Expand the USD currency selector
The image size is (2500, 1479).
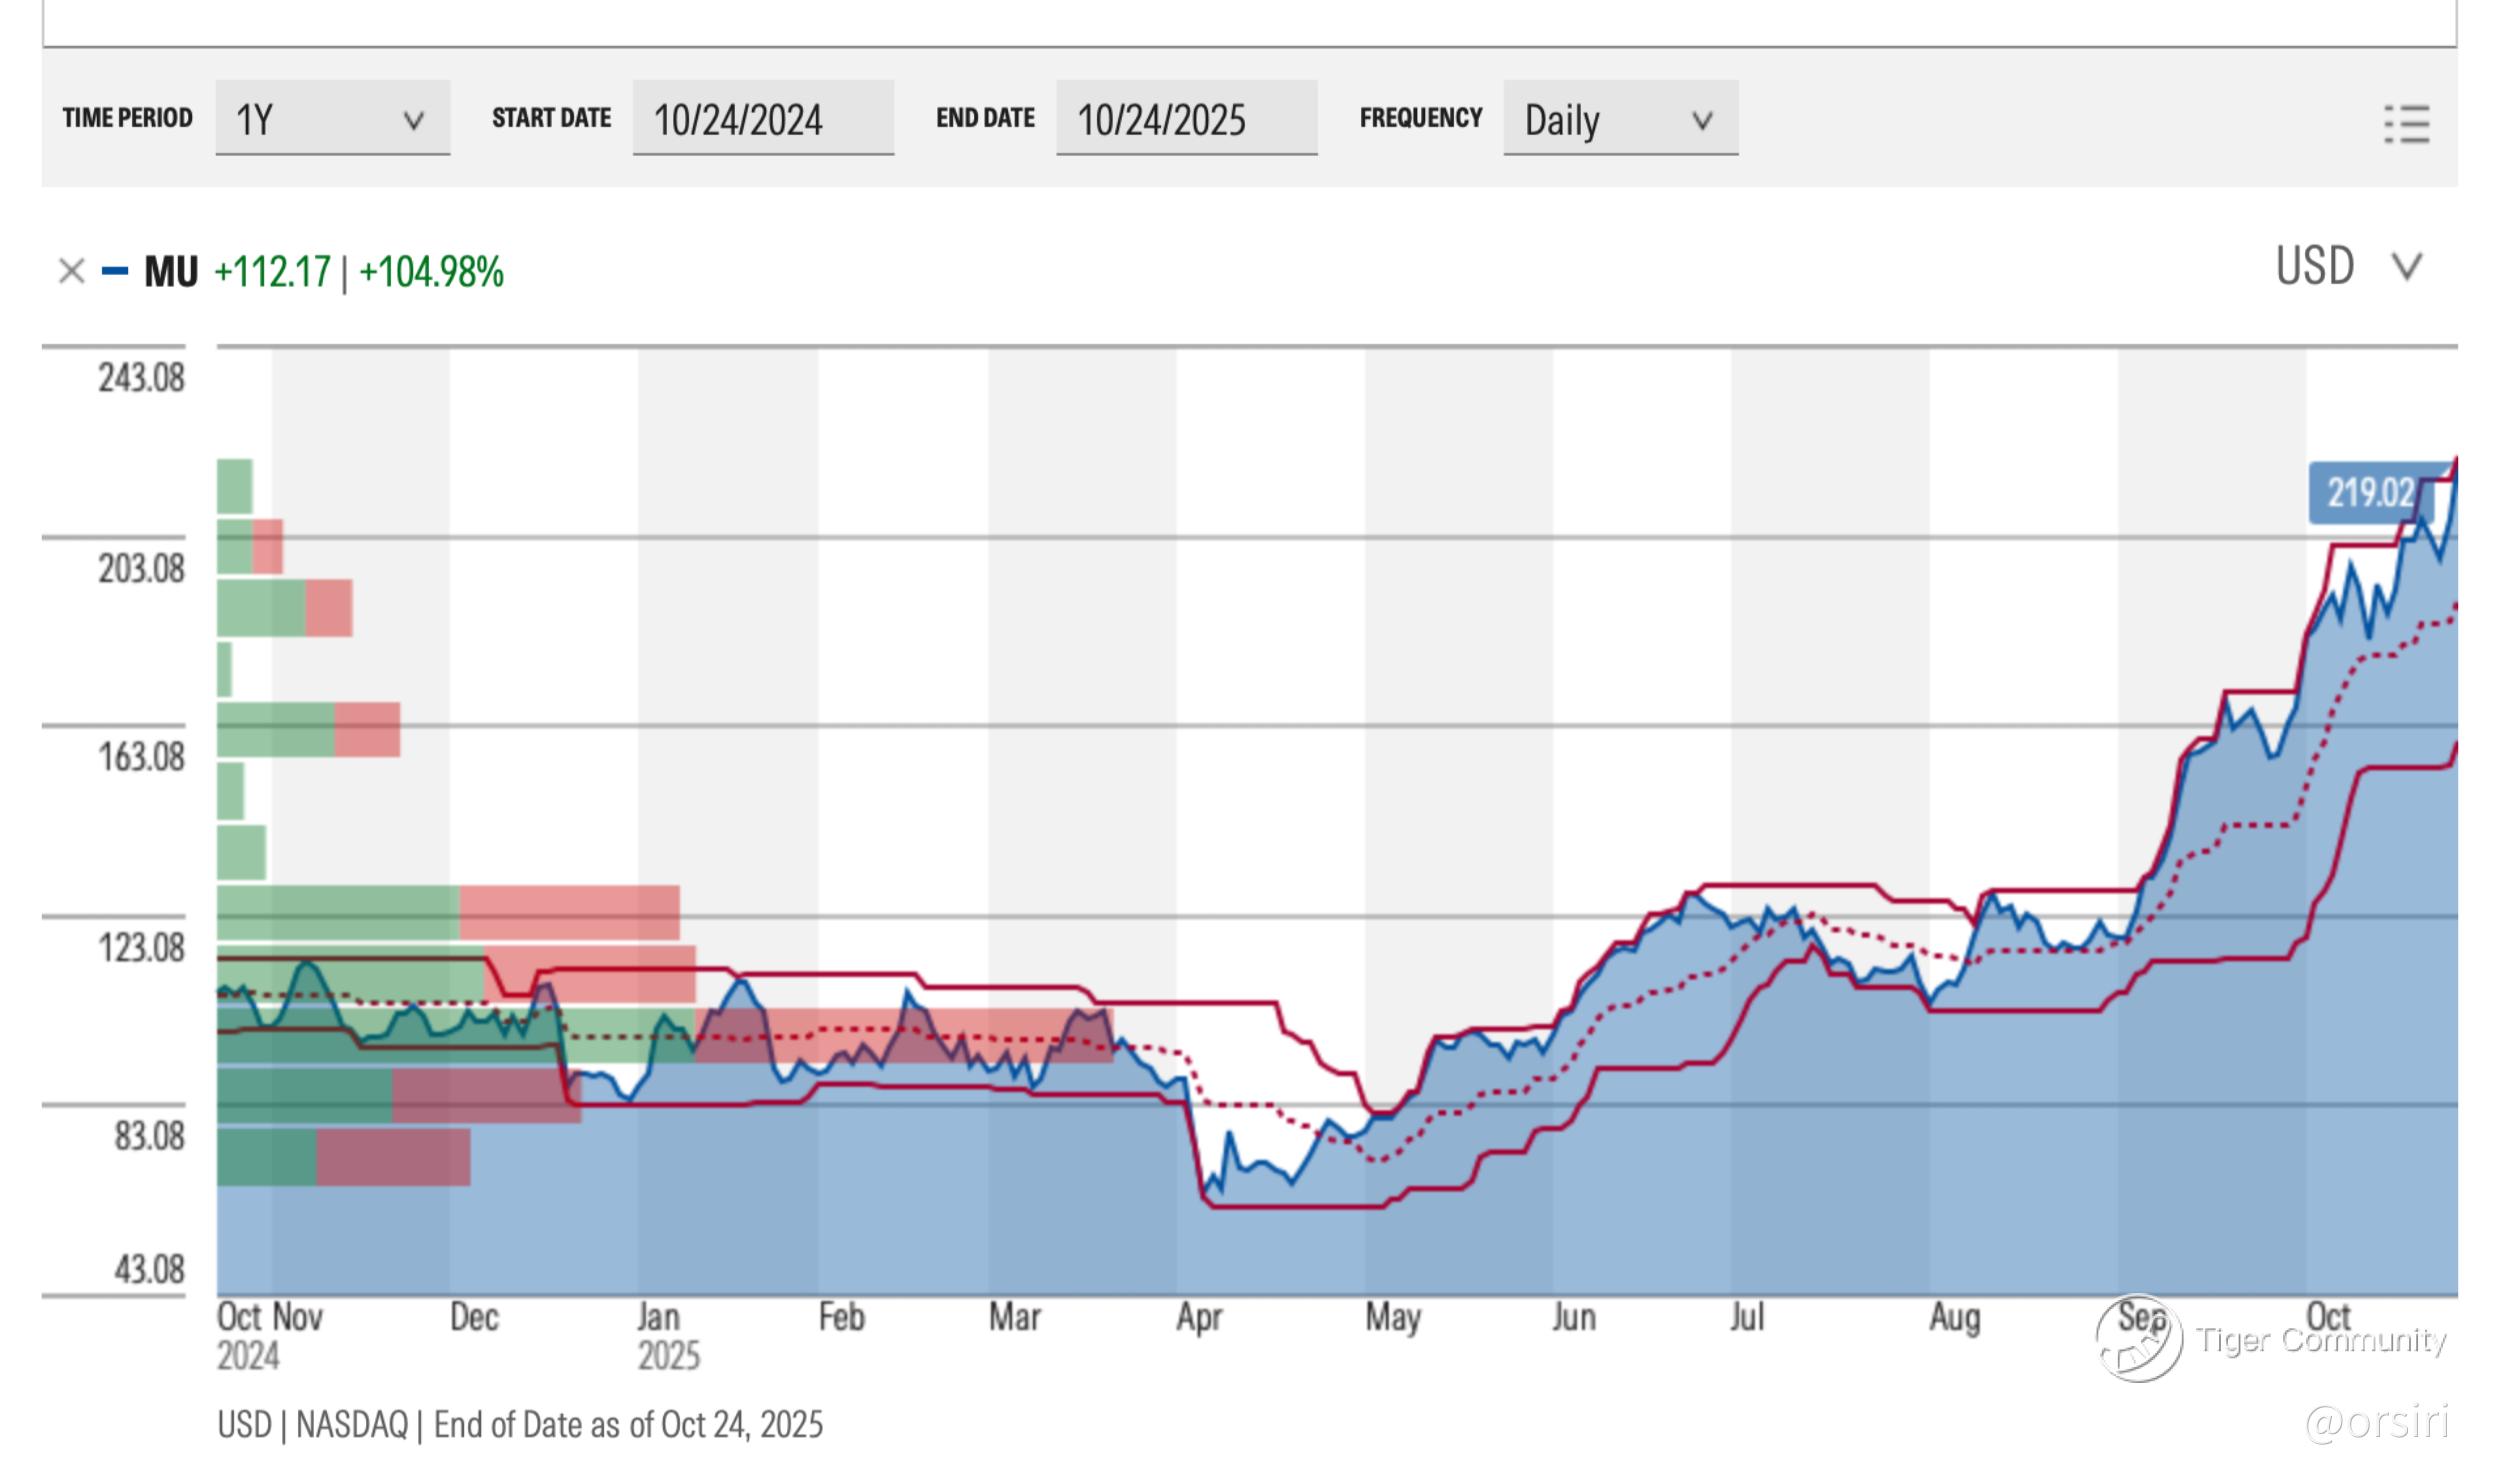2313,267
